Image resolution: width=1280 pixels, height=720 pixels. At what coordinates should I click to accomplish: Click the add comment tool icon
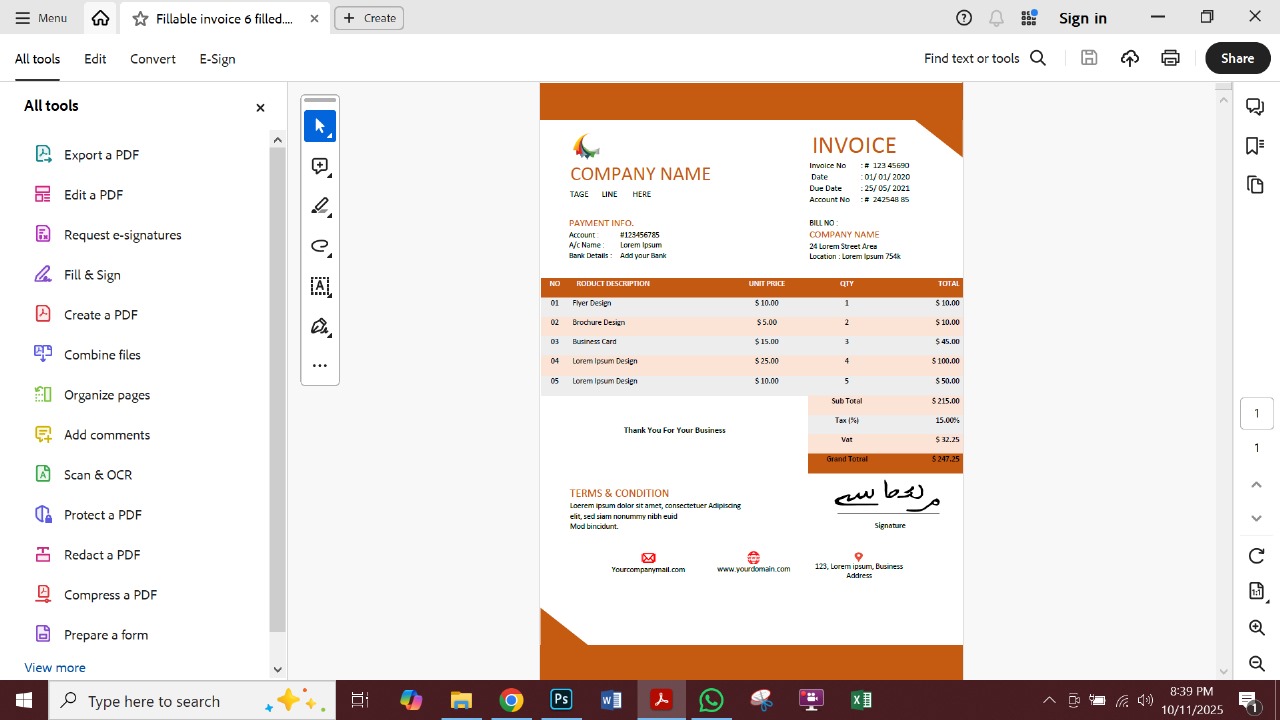click(x=320, y=166)
